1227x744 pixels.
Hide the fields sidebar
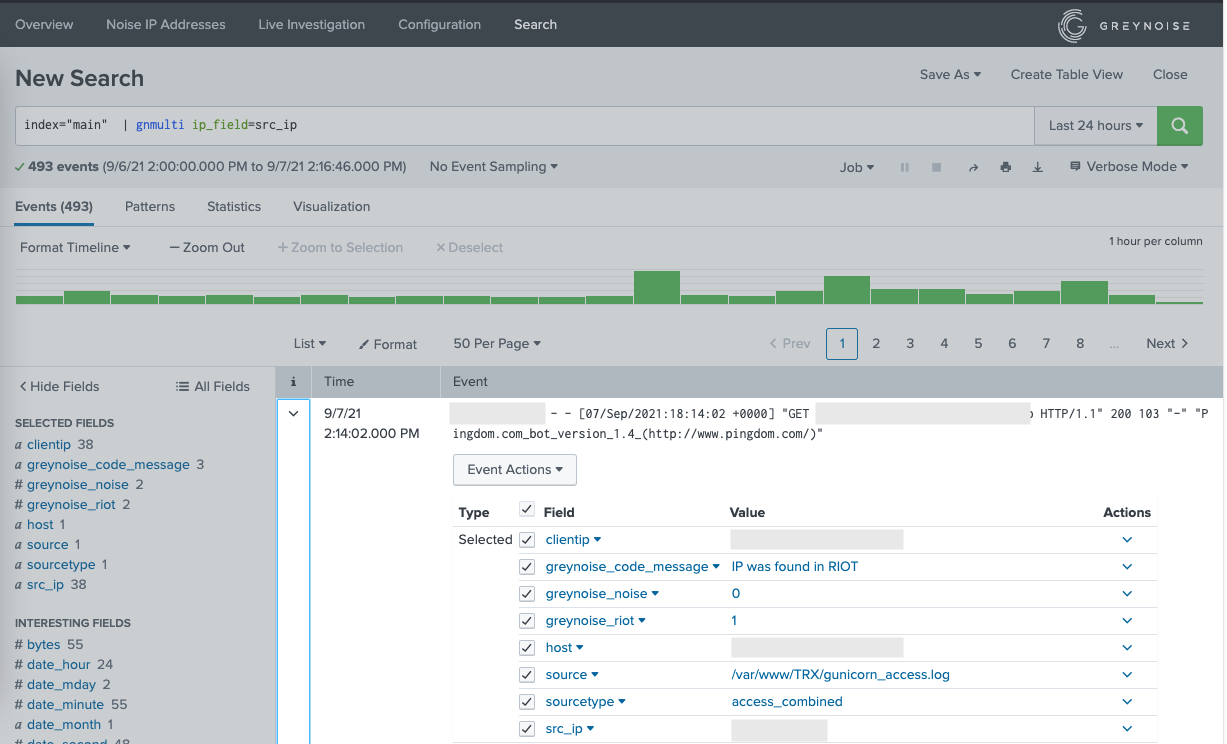tap(60, 386)
